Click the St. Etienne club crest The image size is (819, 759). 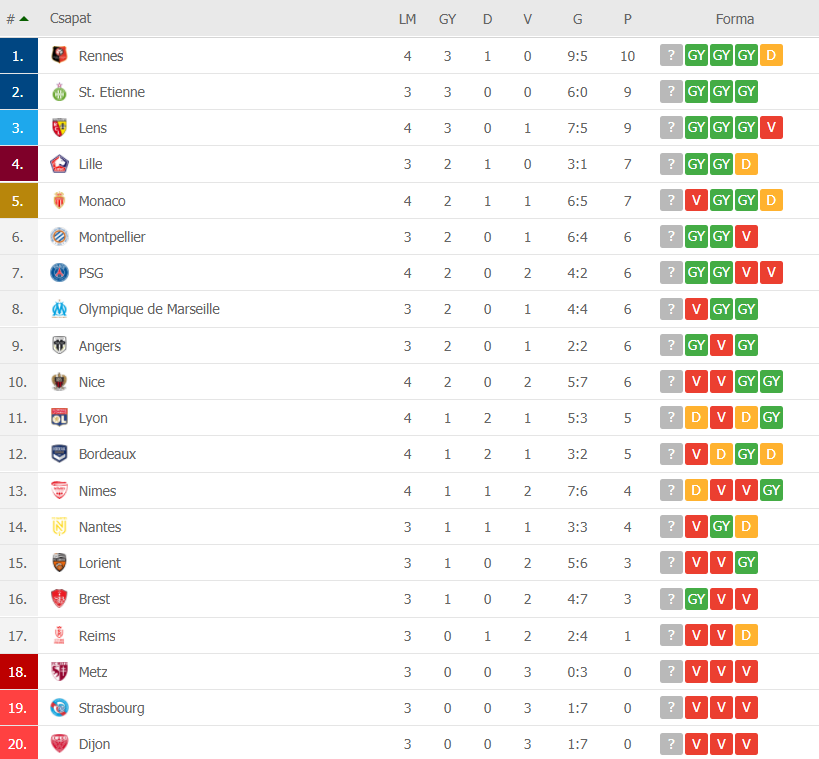point(60,91)
